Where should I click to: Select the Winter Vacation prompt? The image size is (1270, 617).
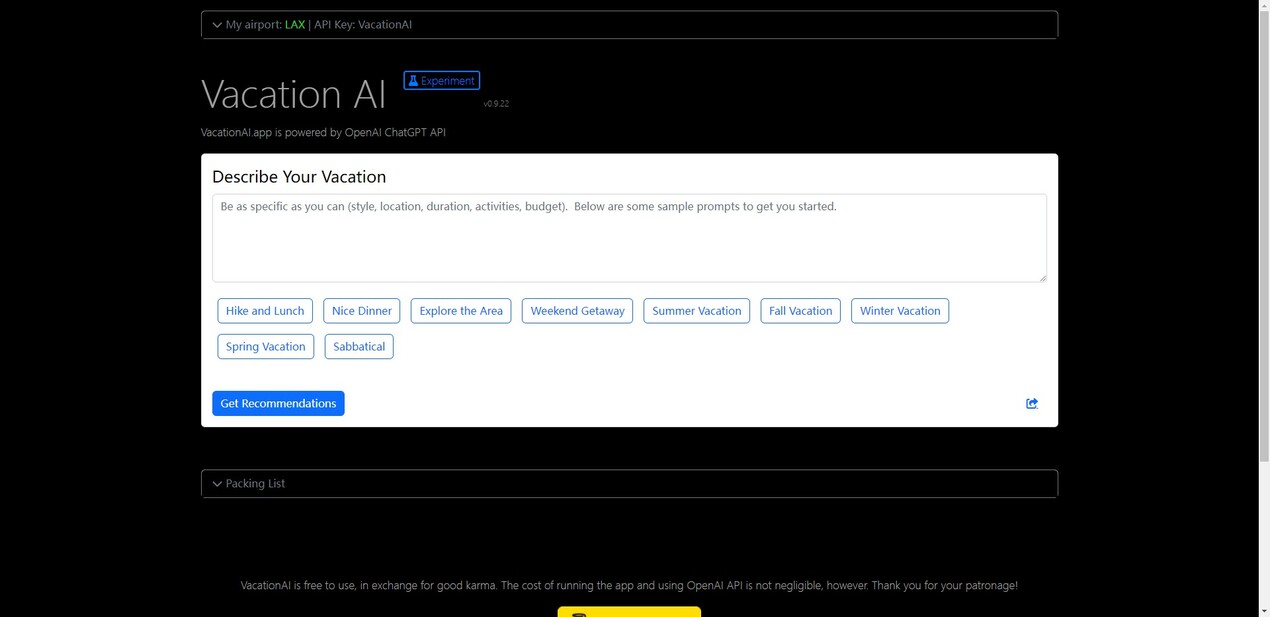pyautogui.click(x=899, y=311)
